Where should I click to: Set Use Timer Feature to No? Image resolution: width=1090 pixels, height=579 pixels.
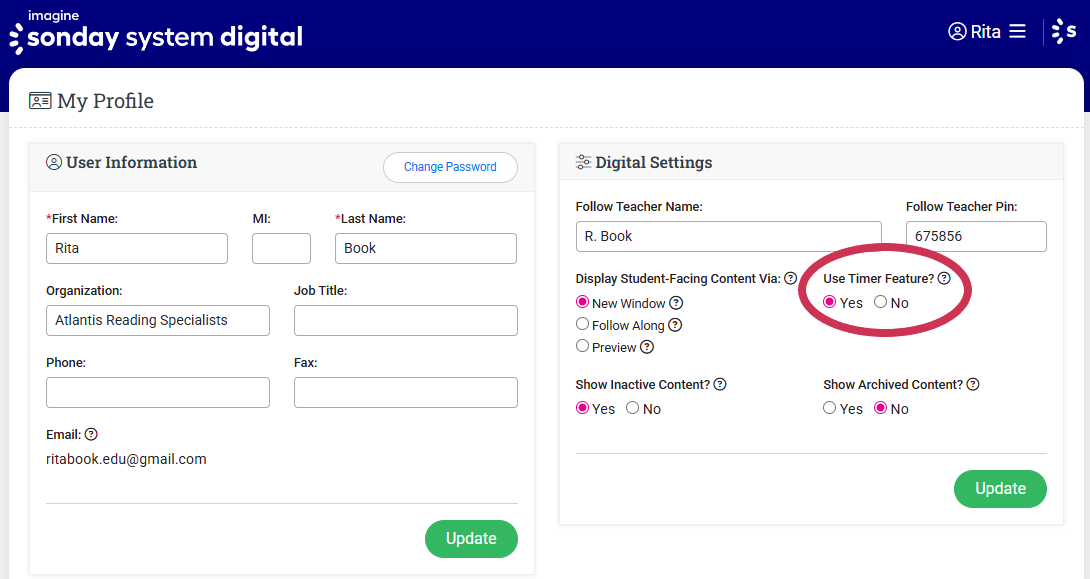[880, 302]
